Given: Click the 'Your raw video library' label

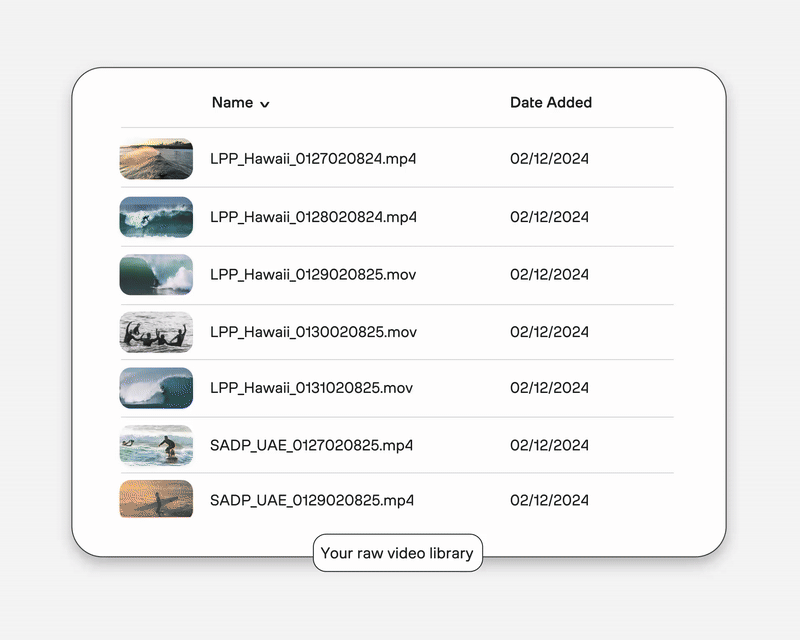Looking at the screenshot, I should pyautogui.click(x=397, y=553).
